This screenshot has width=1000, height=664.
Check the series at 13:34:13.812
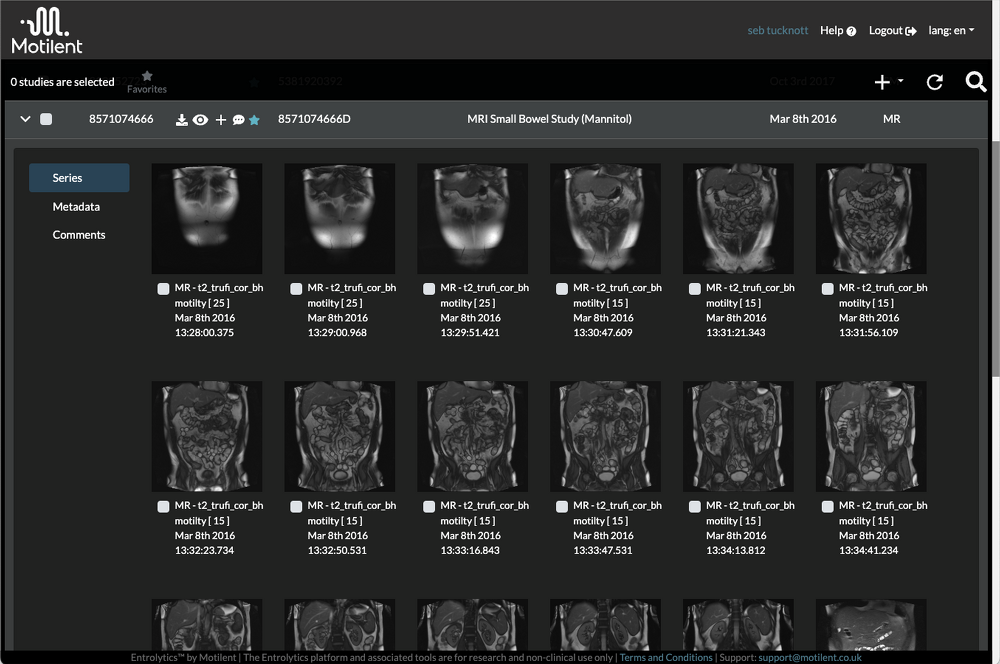coord(695,506)
